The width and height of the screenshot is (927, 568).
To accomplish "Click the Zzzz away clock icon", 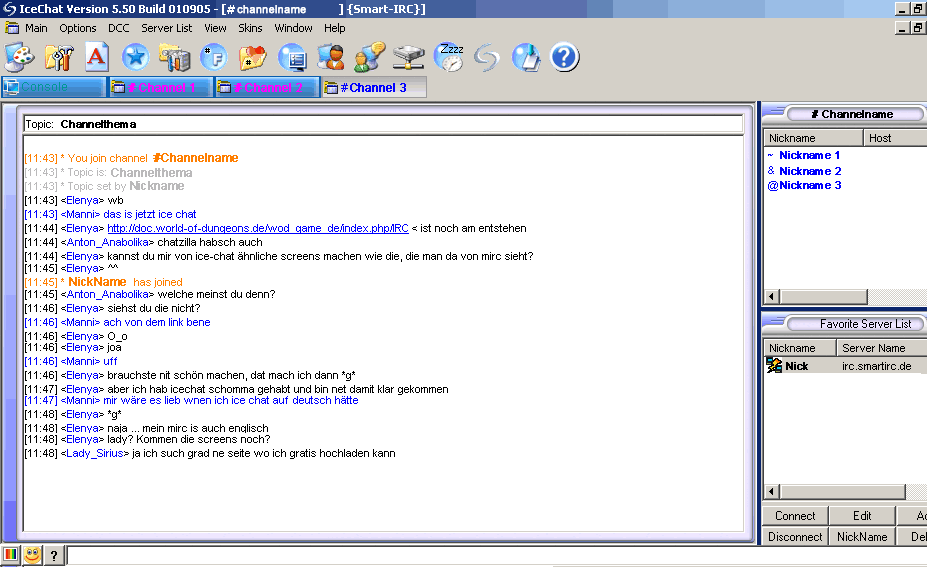I will pyautogui.click(x=449, y=57).
